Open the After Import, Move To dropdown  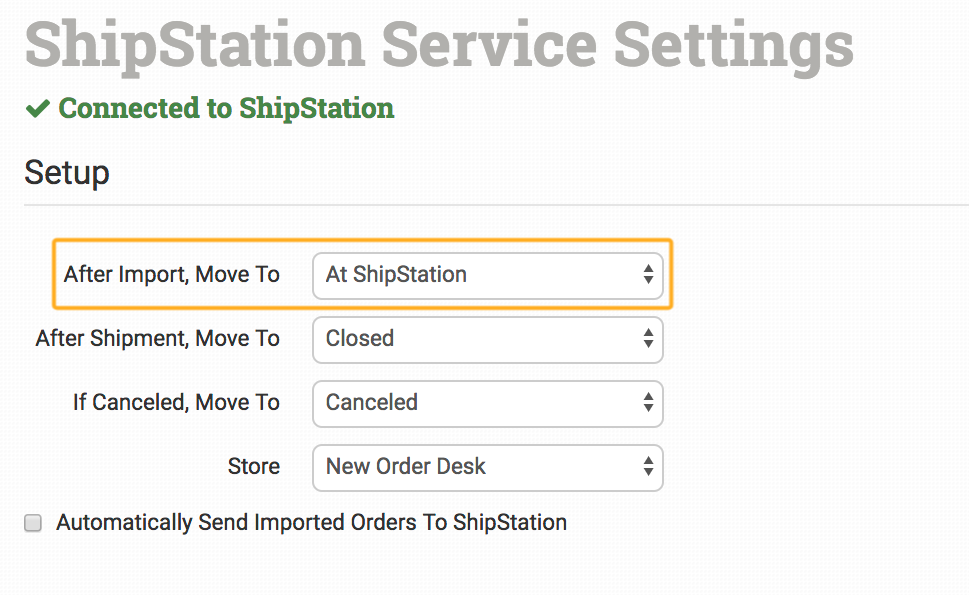487,274
